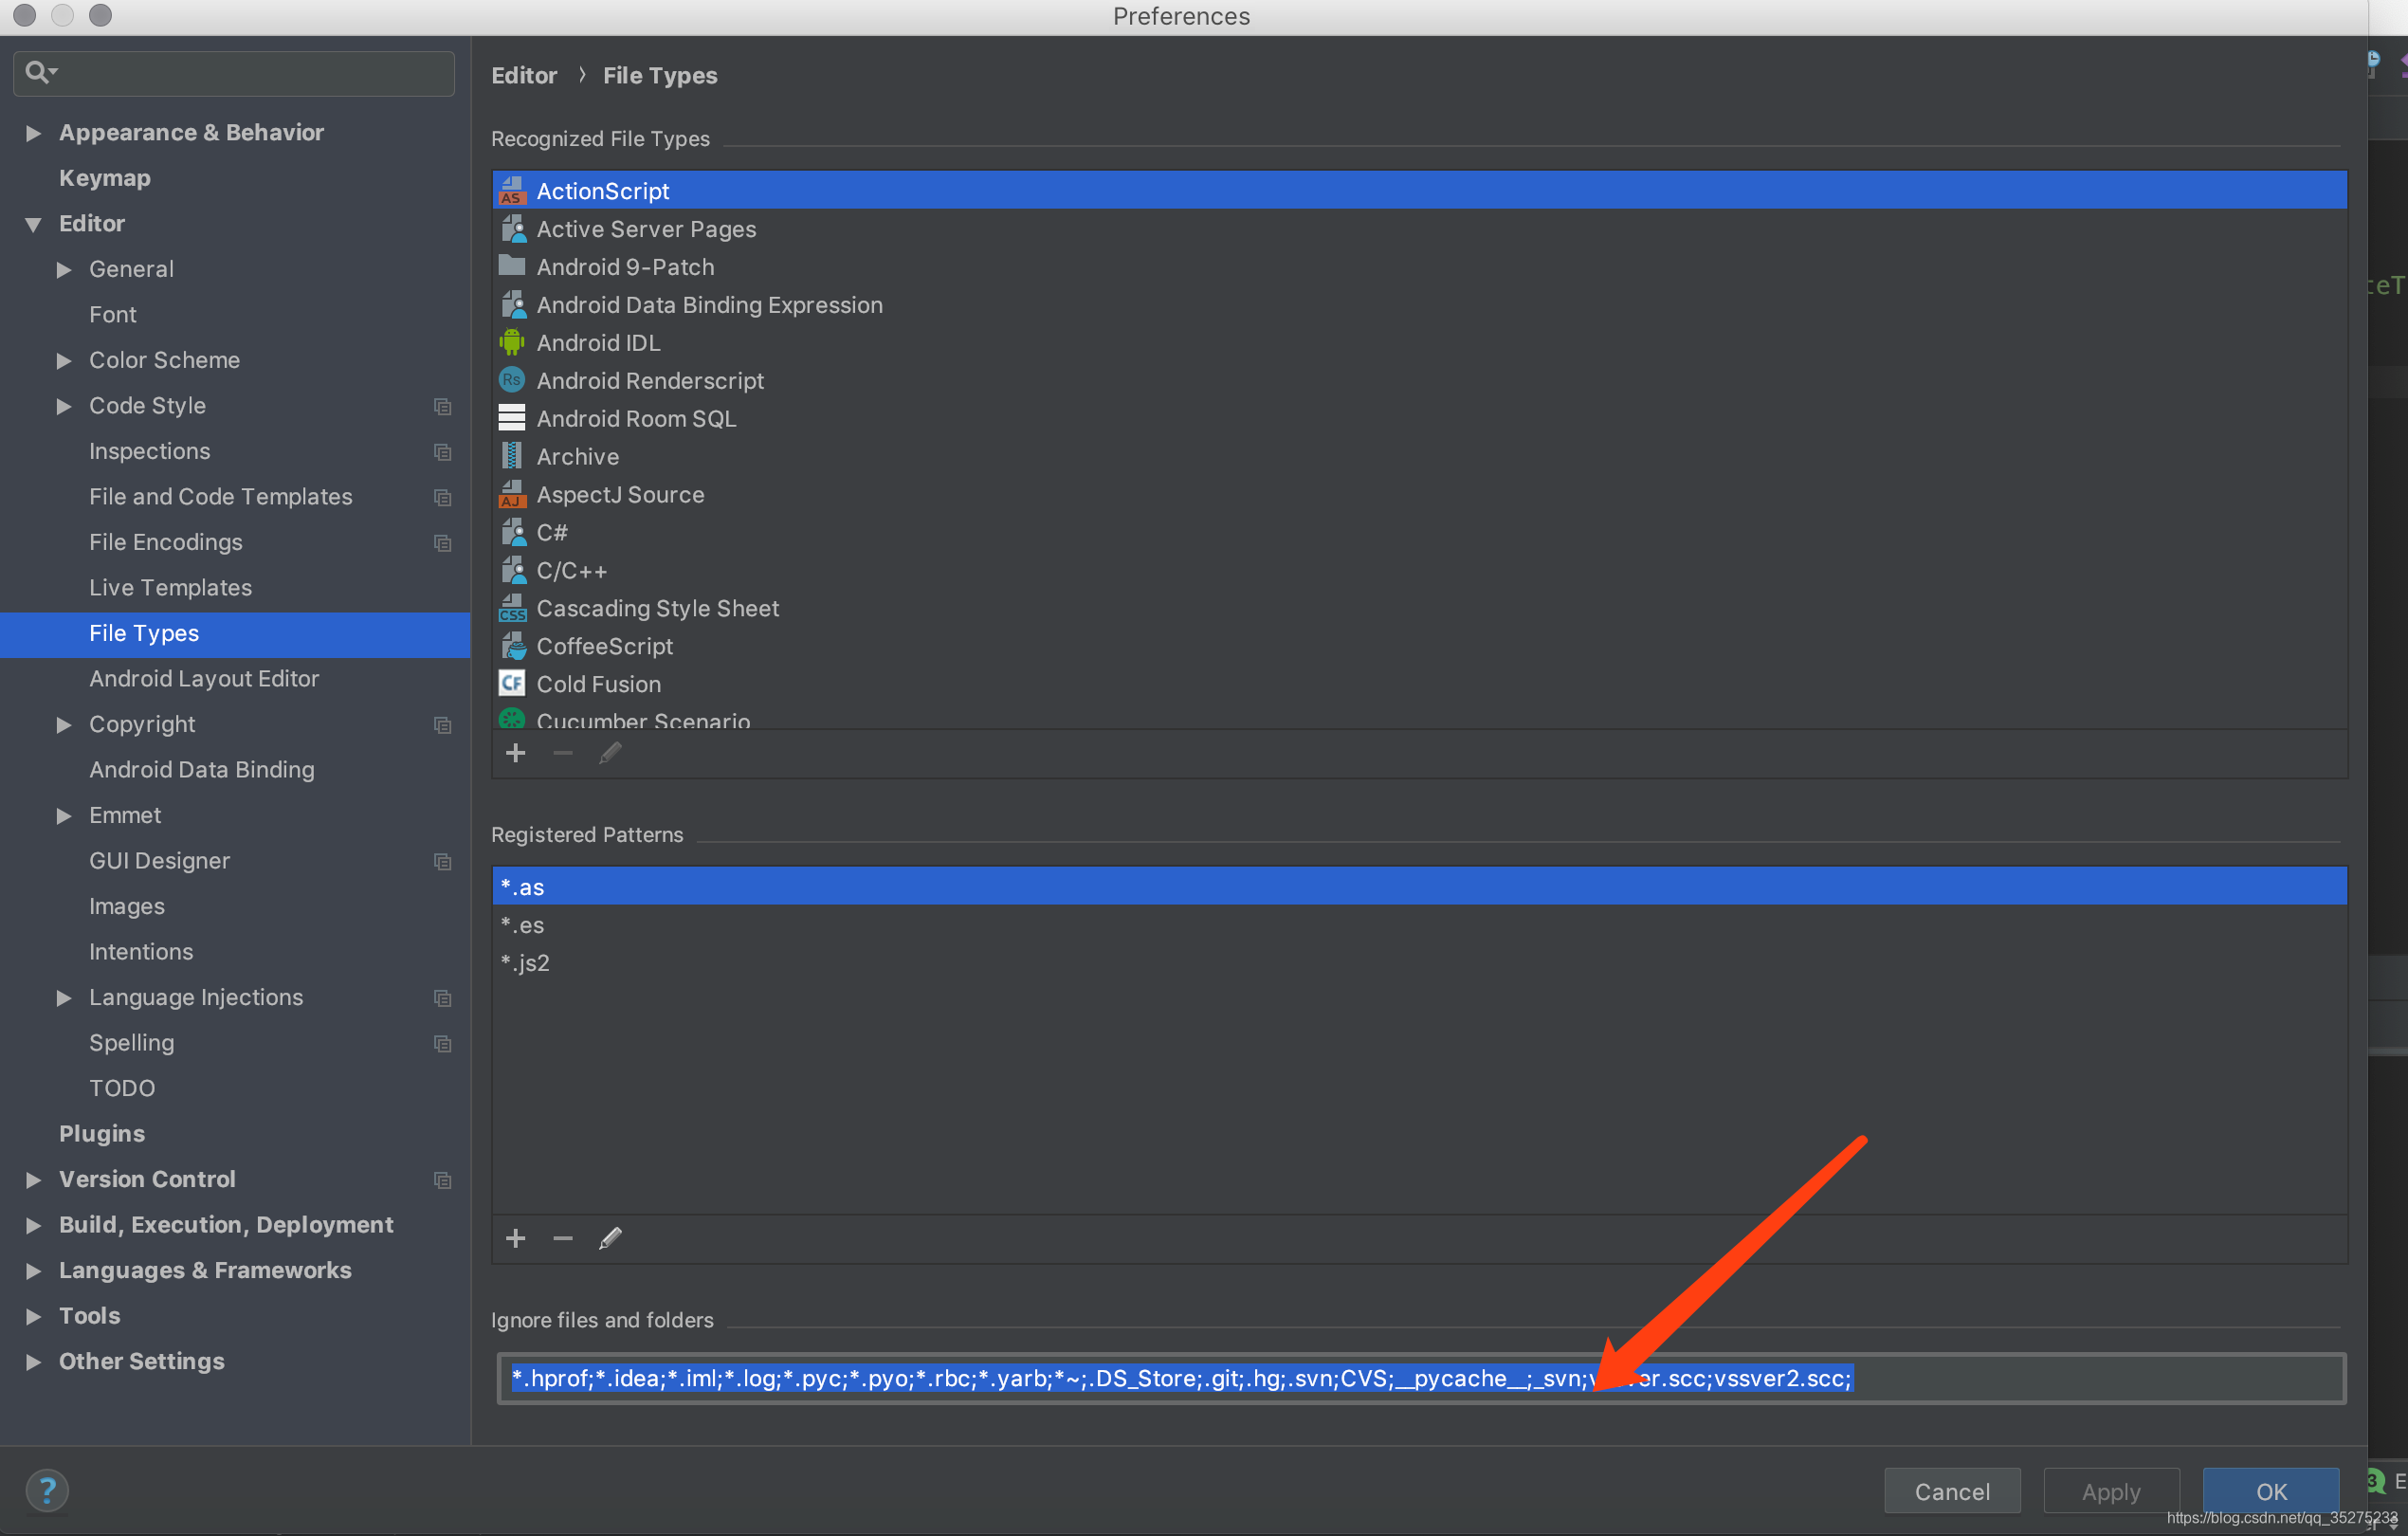Expand Appearance & Behavior section
Image resolution: width=2408 pixels, height=1536 pixels.
point(34,133)
